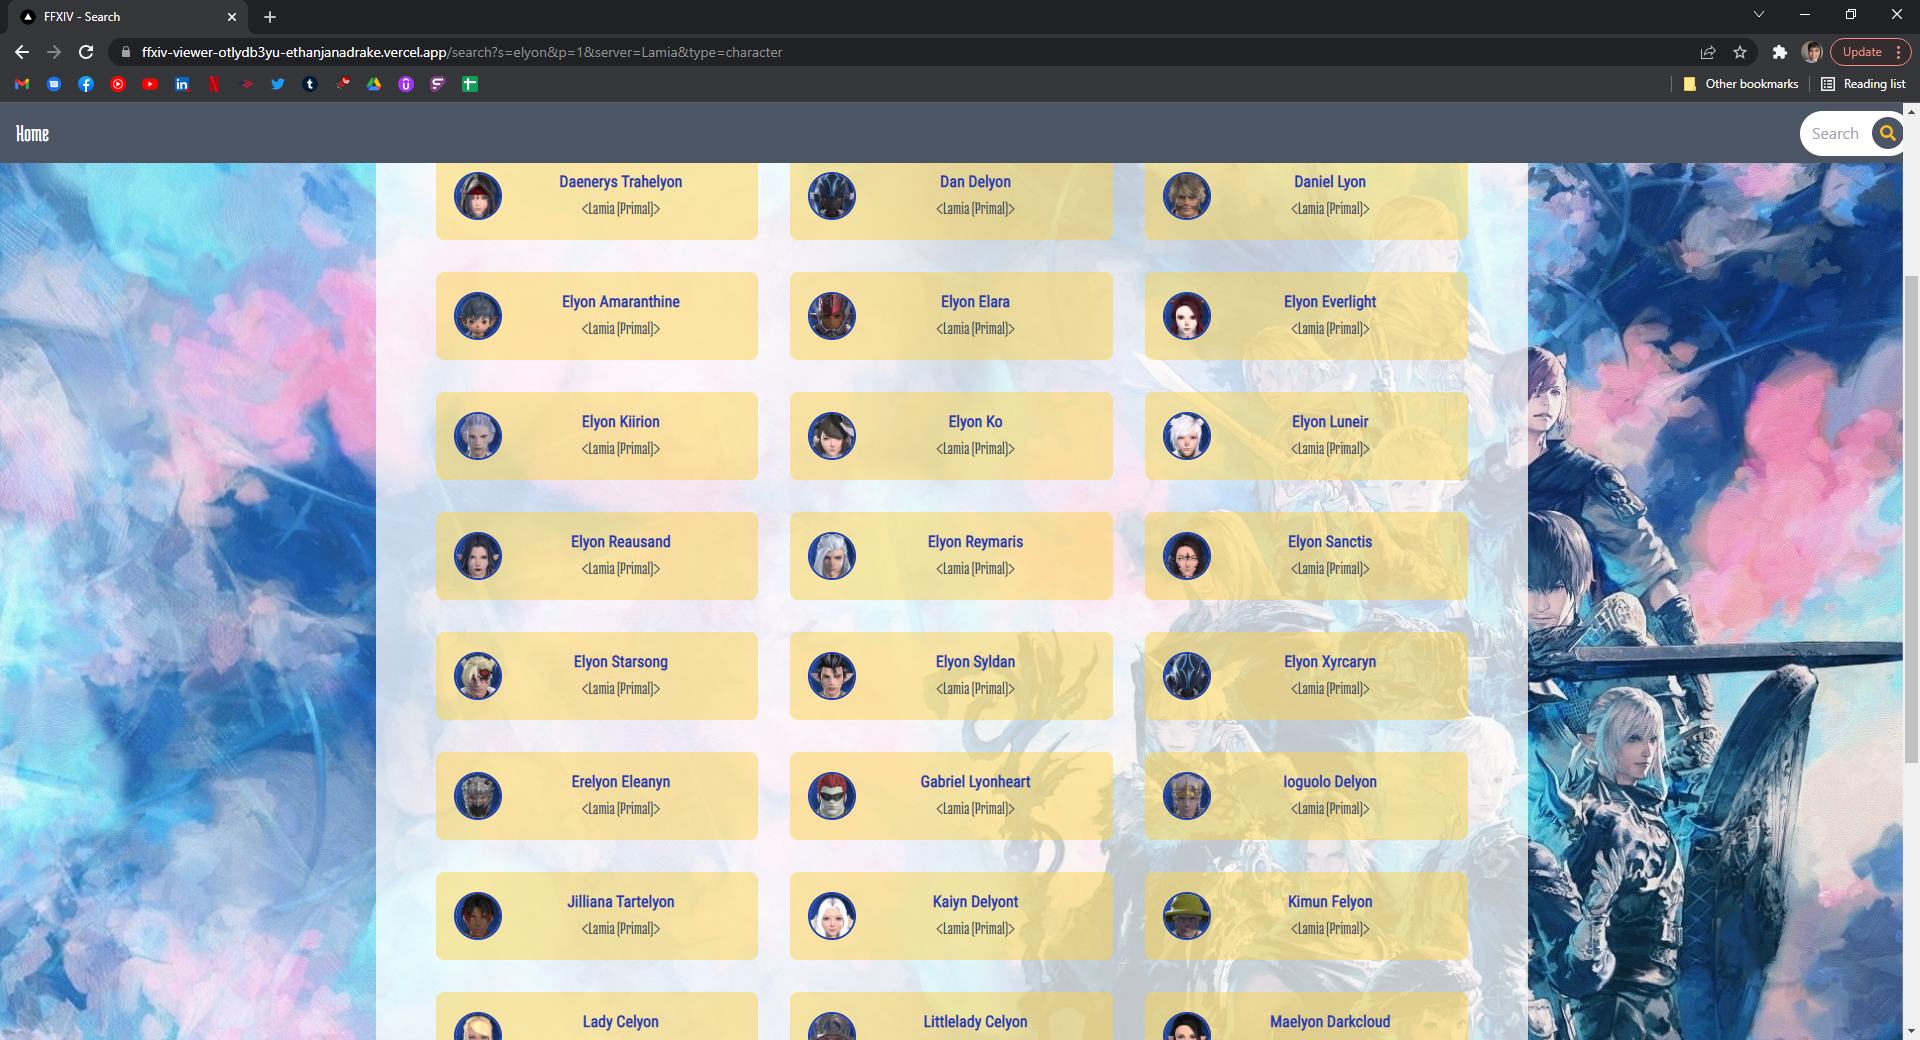Open the Elyon Everlight character card
Screen dimensions: 1920x1040
click(x=1306, y=316)
